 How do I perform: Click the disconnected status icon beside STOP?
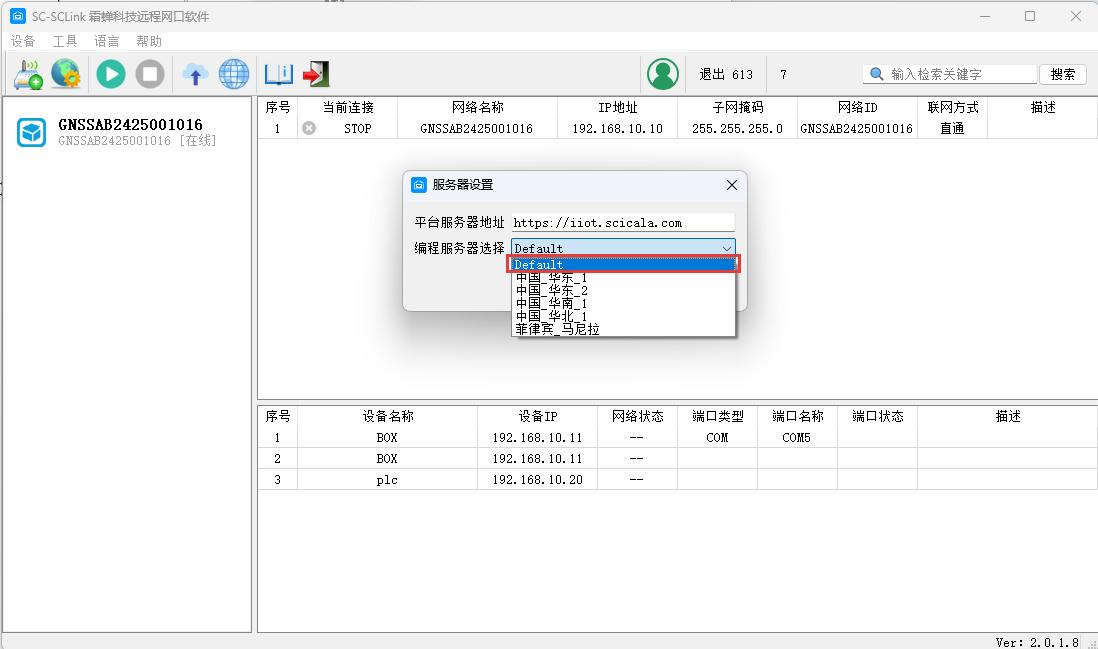tap(309, 128)
